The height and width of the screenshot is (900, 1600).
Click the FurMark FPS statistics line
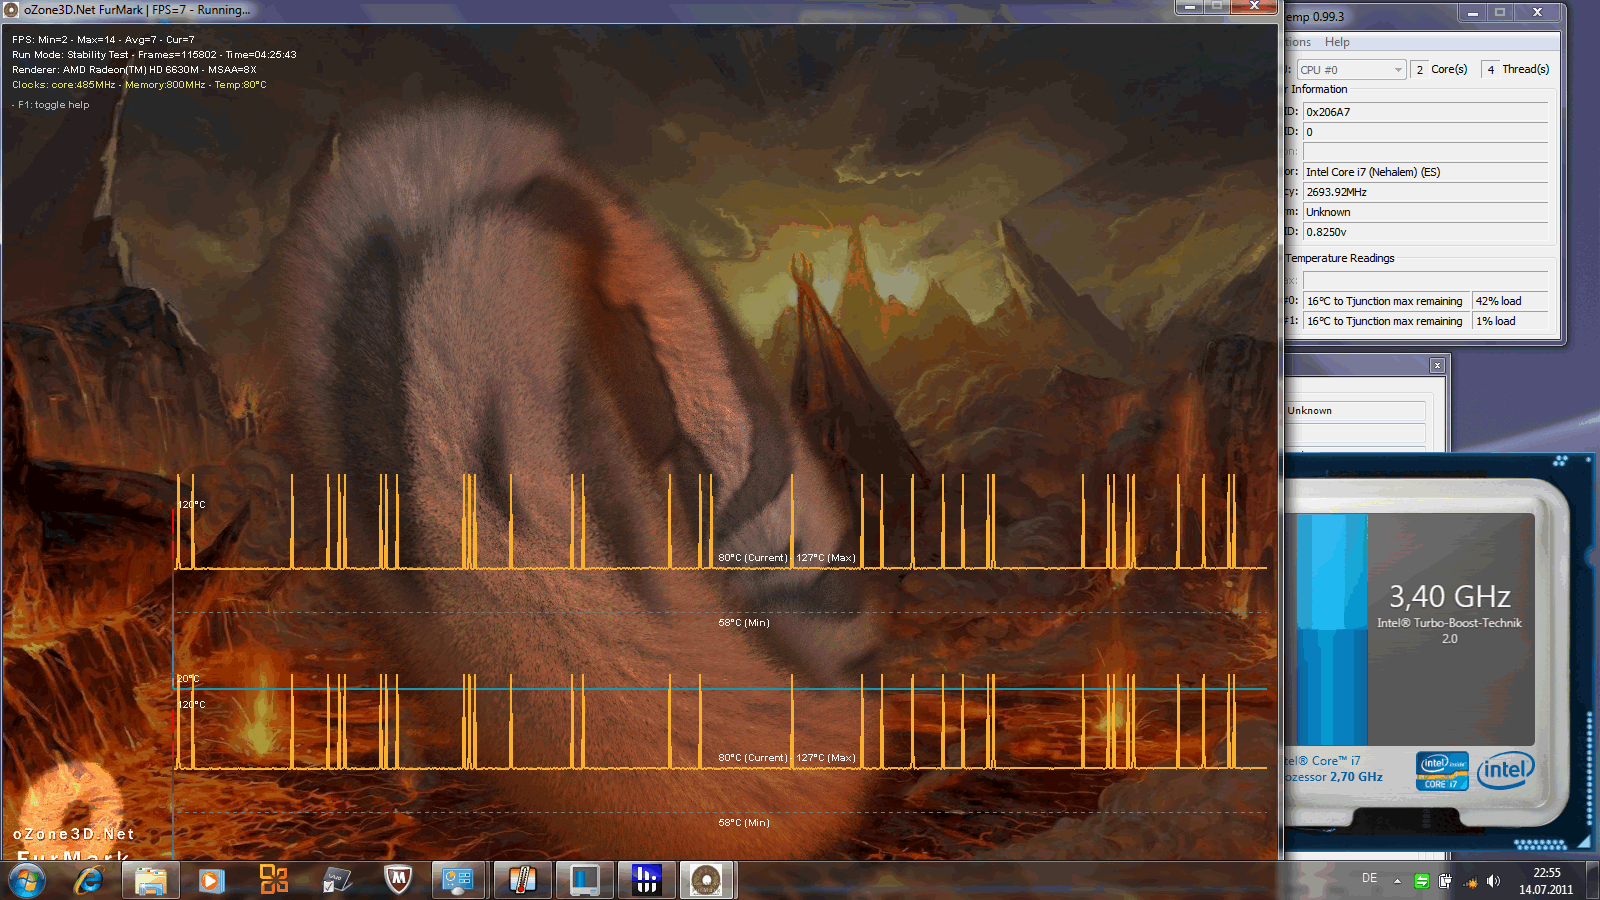pyautogui.click(x=103, y=40)
